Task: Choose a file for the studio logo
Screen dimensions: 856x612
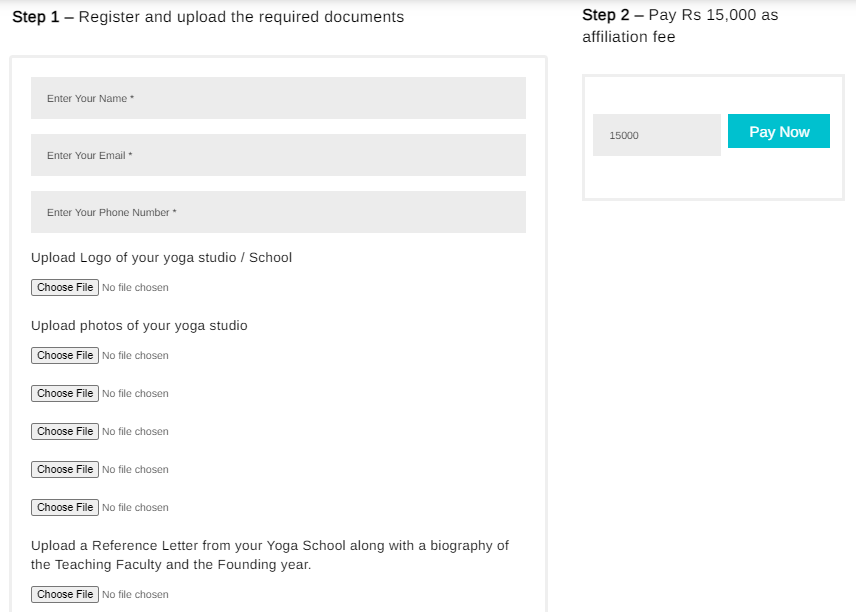Action: tap(65, 287)
